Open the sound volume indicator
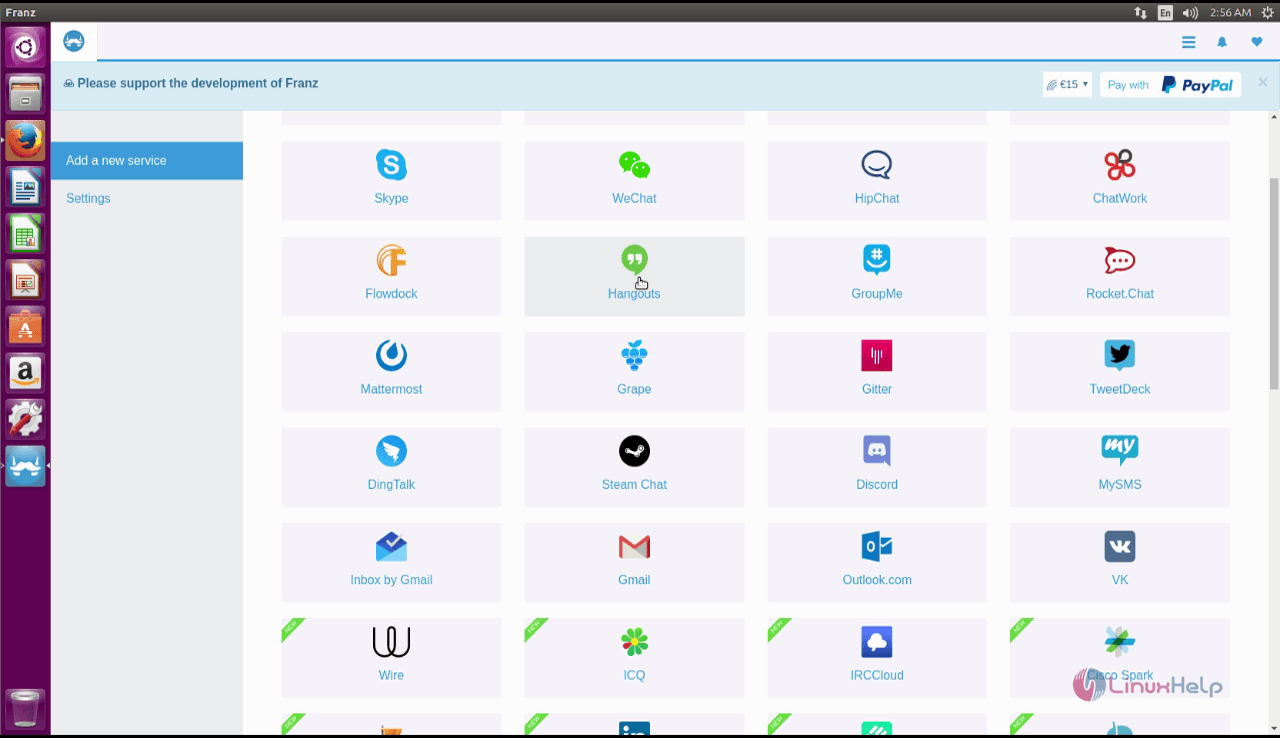The height and width of the screenshot is (738, 1280). click(x=1190, y=12)
